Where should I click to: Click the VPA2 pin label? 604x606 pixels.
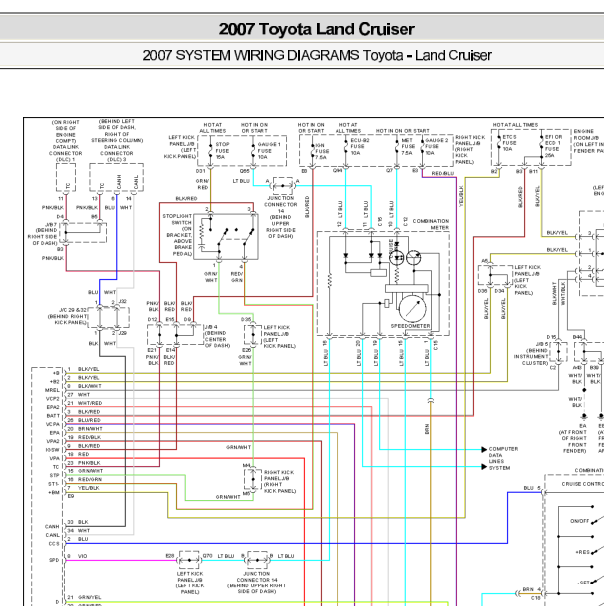53,441
